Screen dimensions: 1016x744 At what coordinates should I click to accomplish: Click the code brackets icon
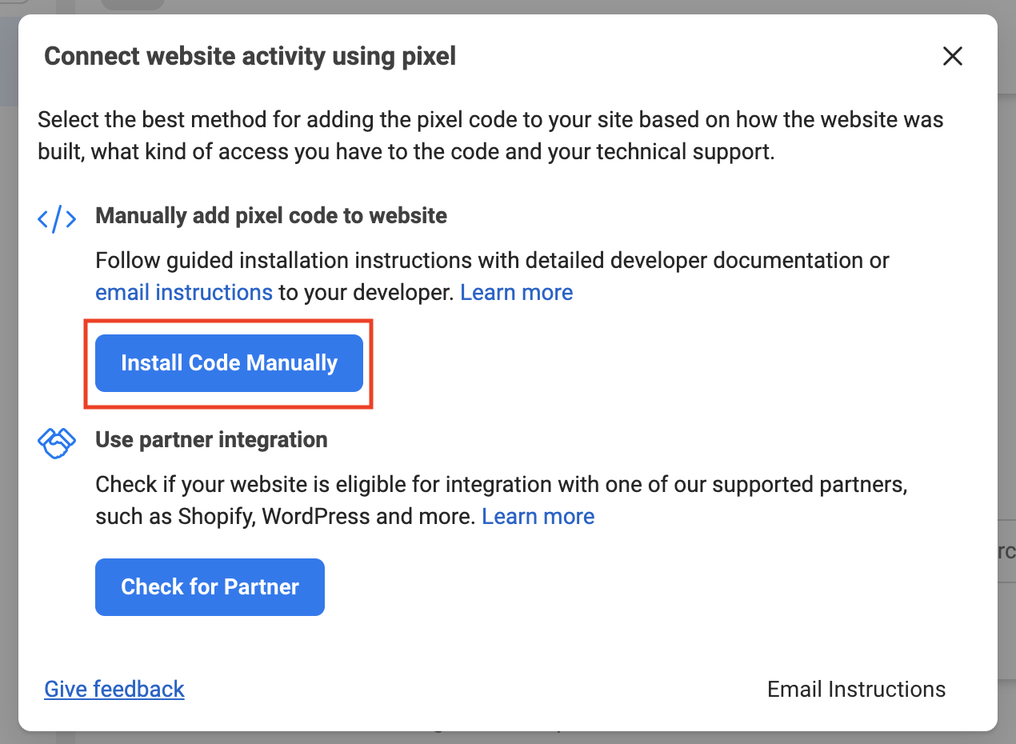[x=57, y=219]
